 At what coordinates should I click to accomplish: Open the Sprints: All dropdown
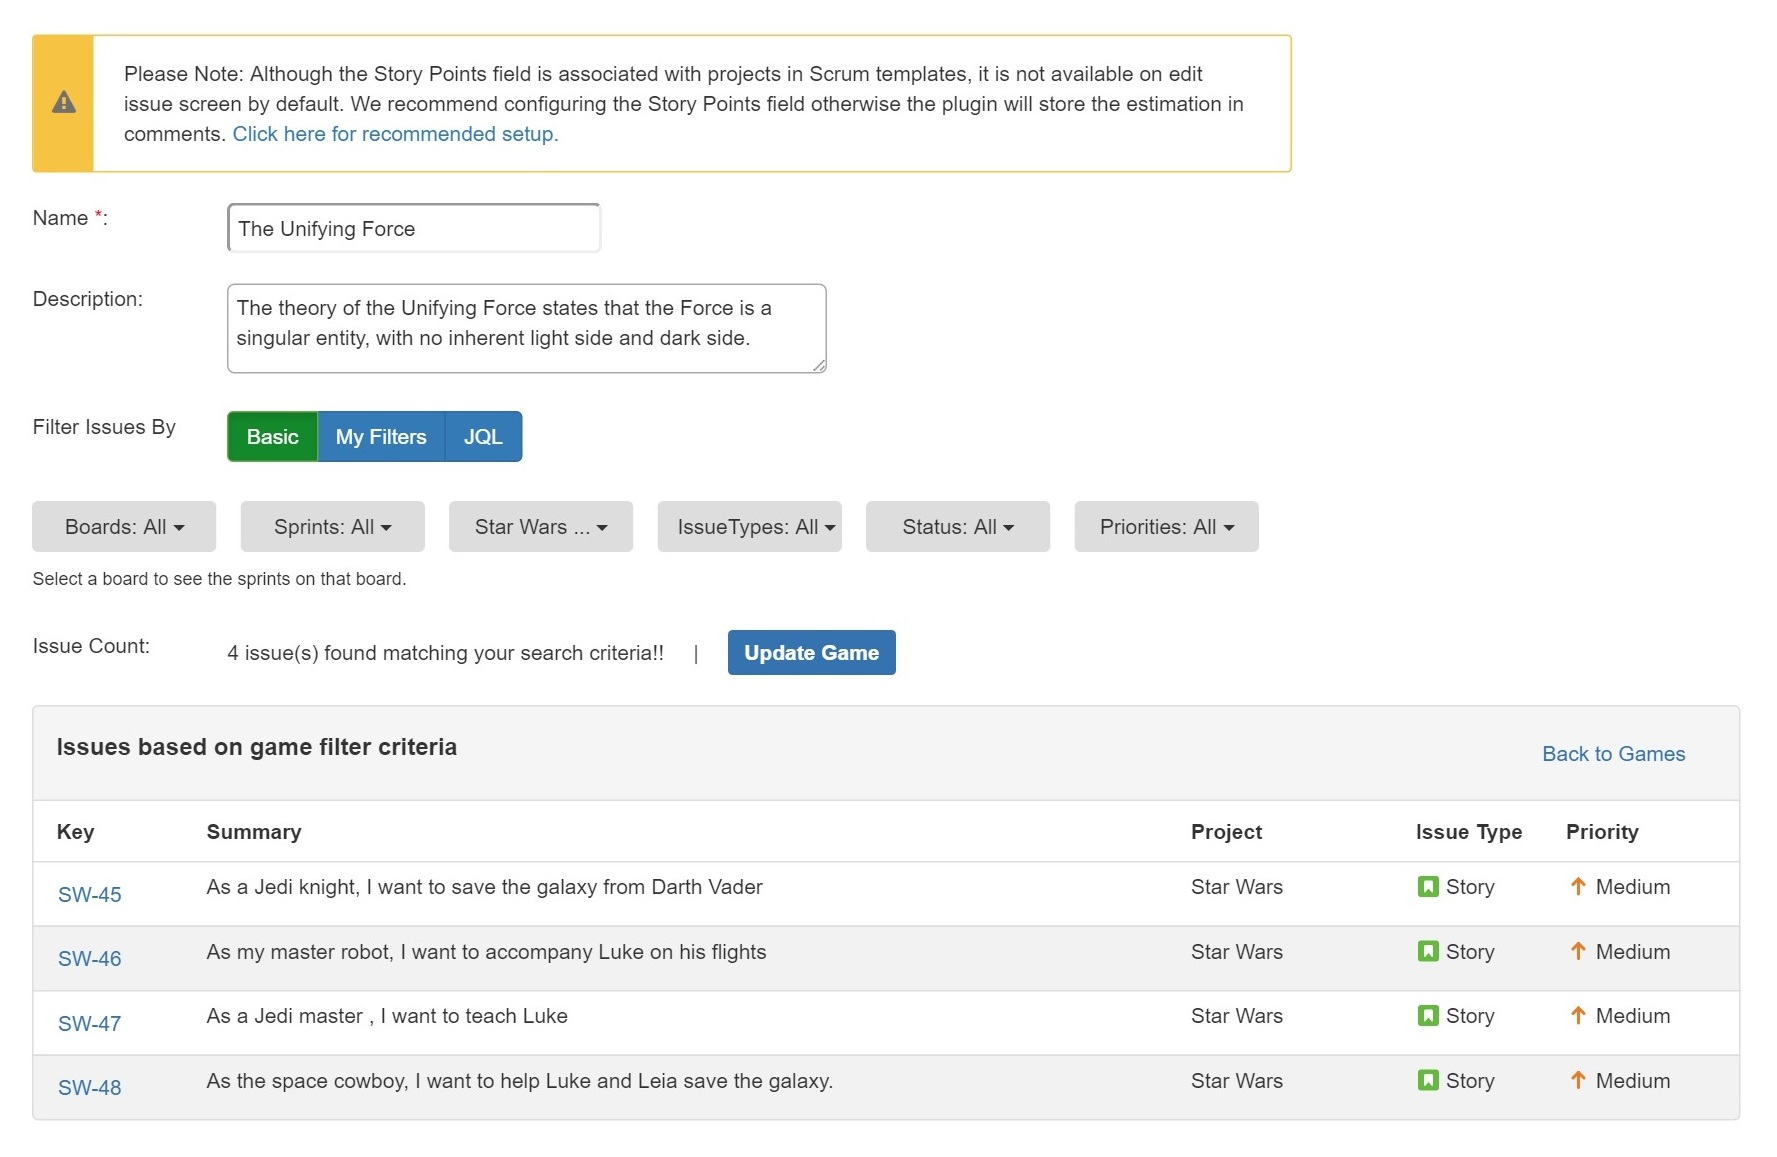click(332, 527)
